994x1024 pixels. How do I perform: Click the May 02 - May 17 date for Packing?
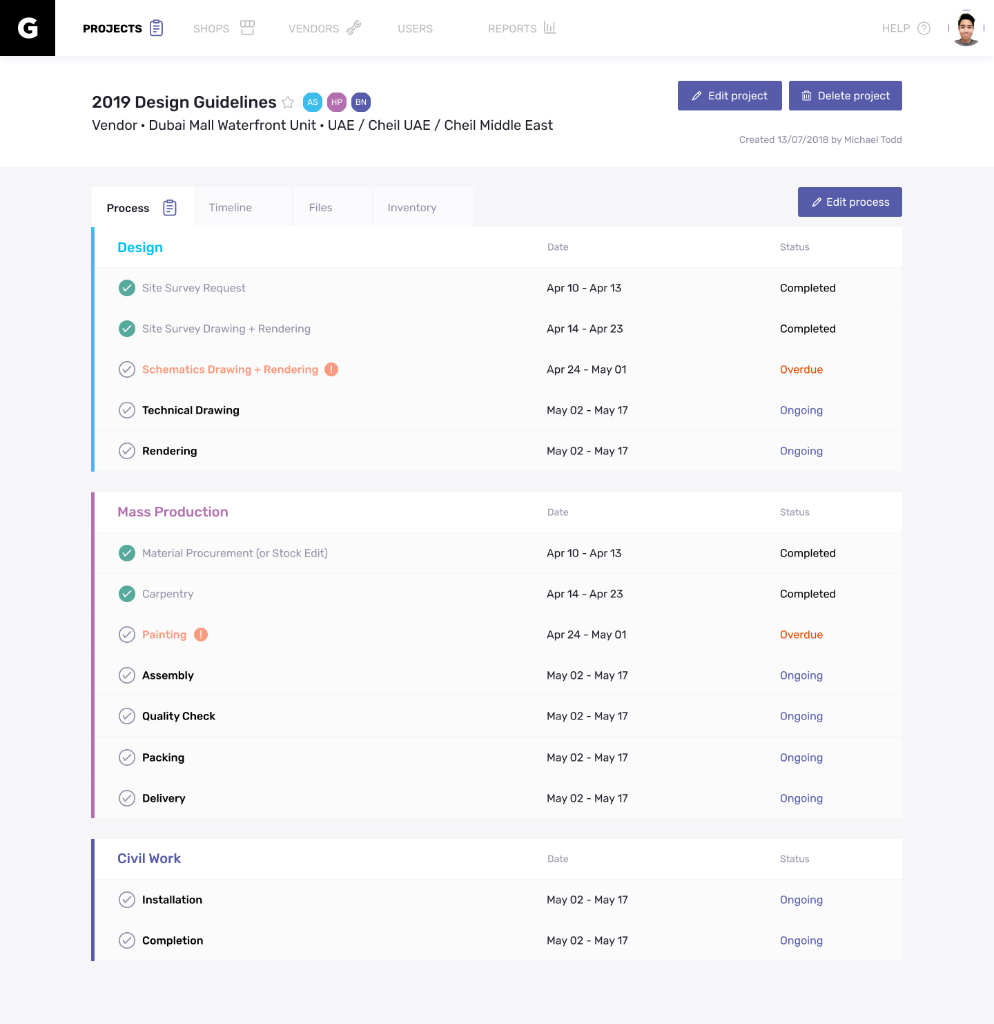pyautogui.click(x=587, y=758)
